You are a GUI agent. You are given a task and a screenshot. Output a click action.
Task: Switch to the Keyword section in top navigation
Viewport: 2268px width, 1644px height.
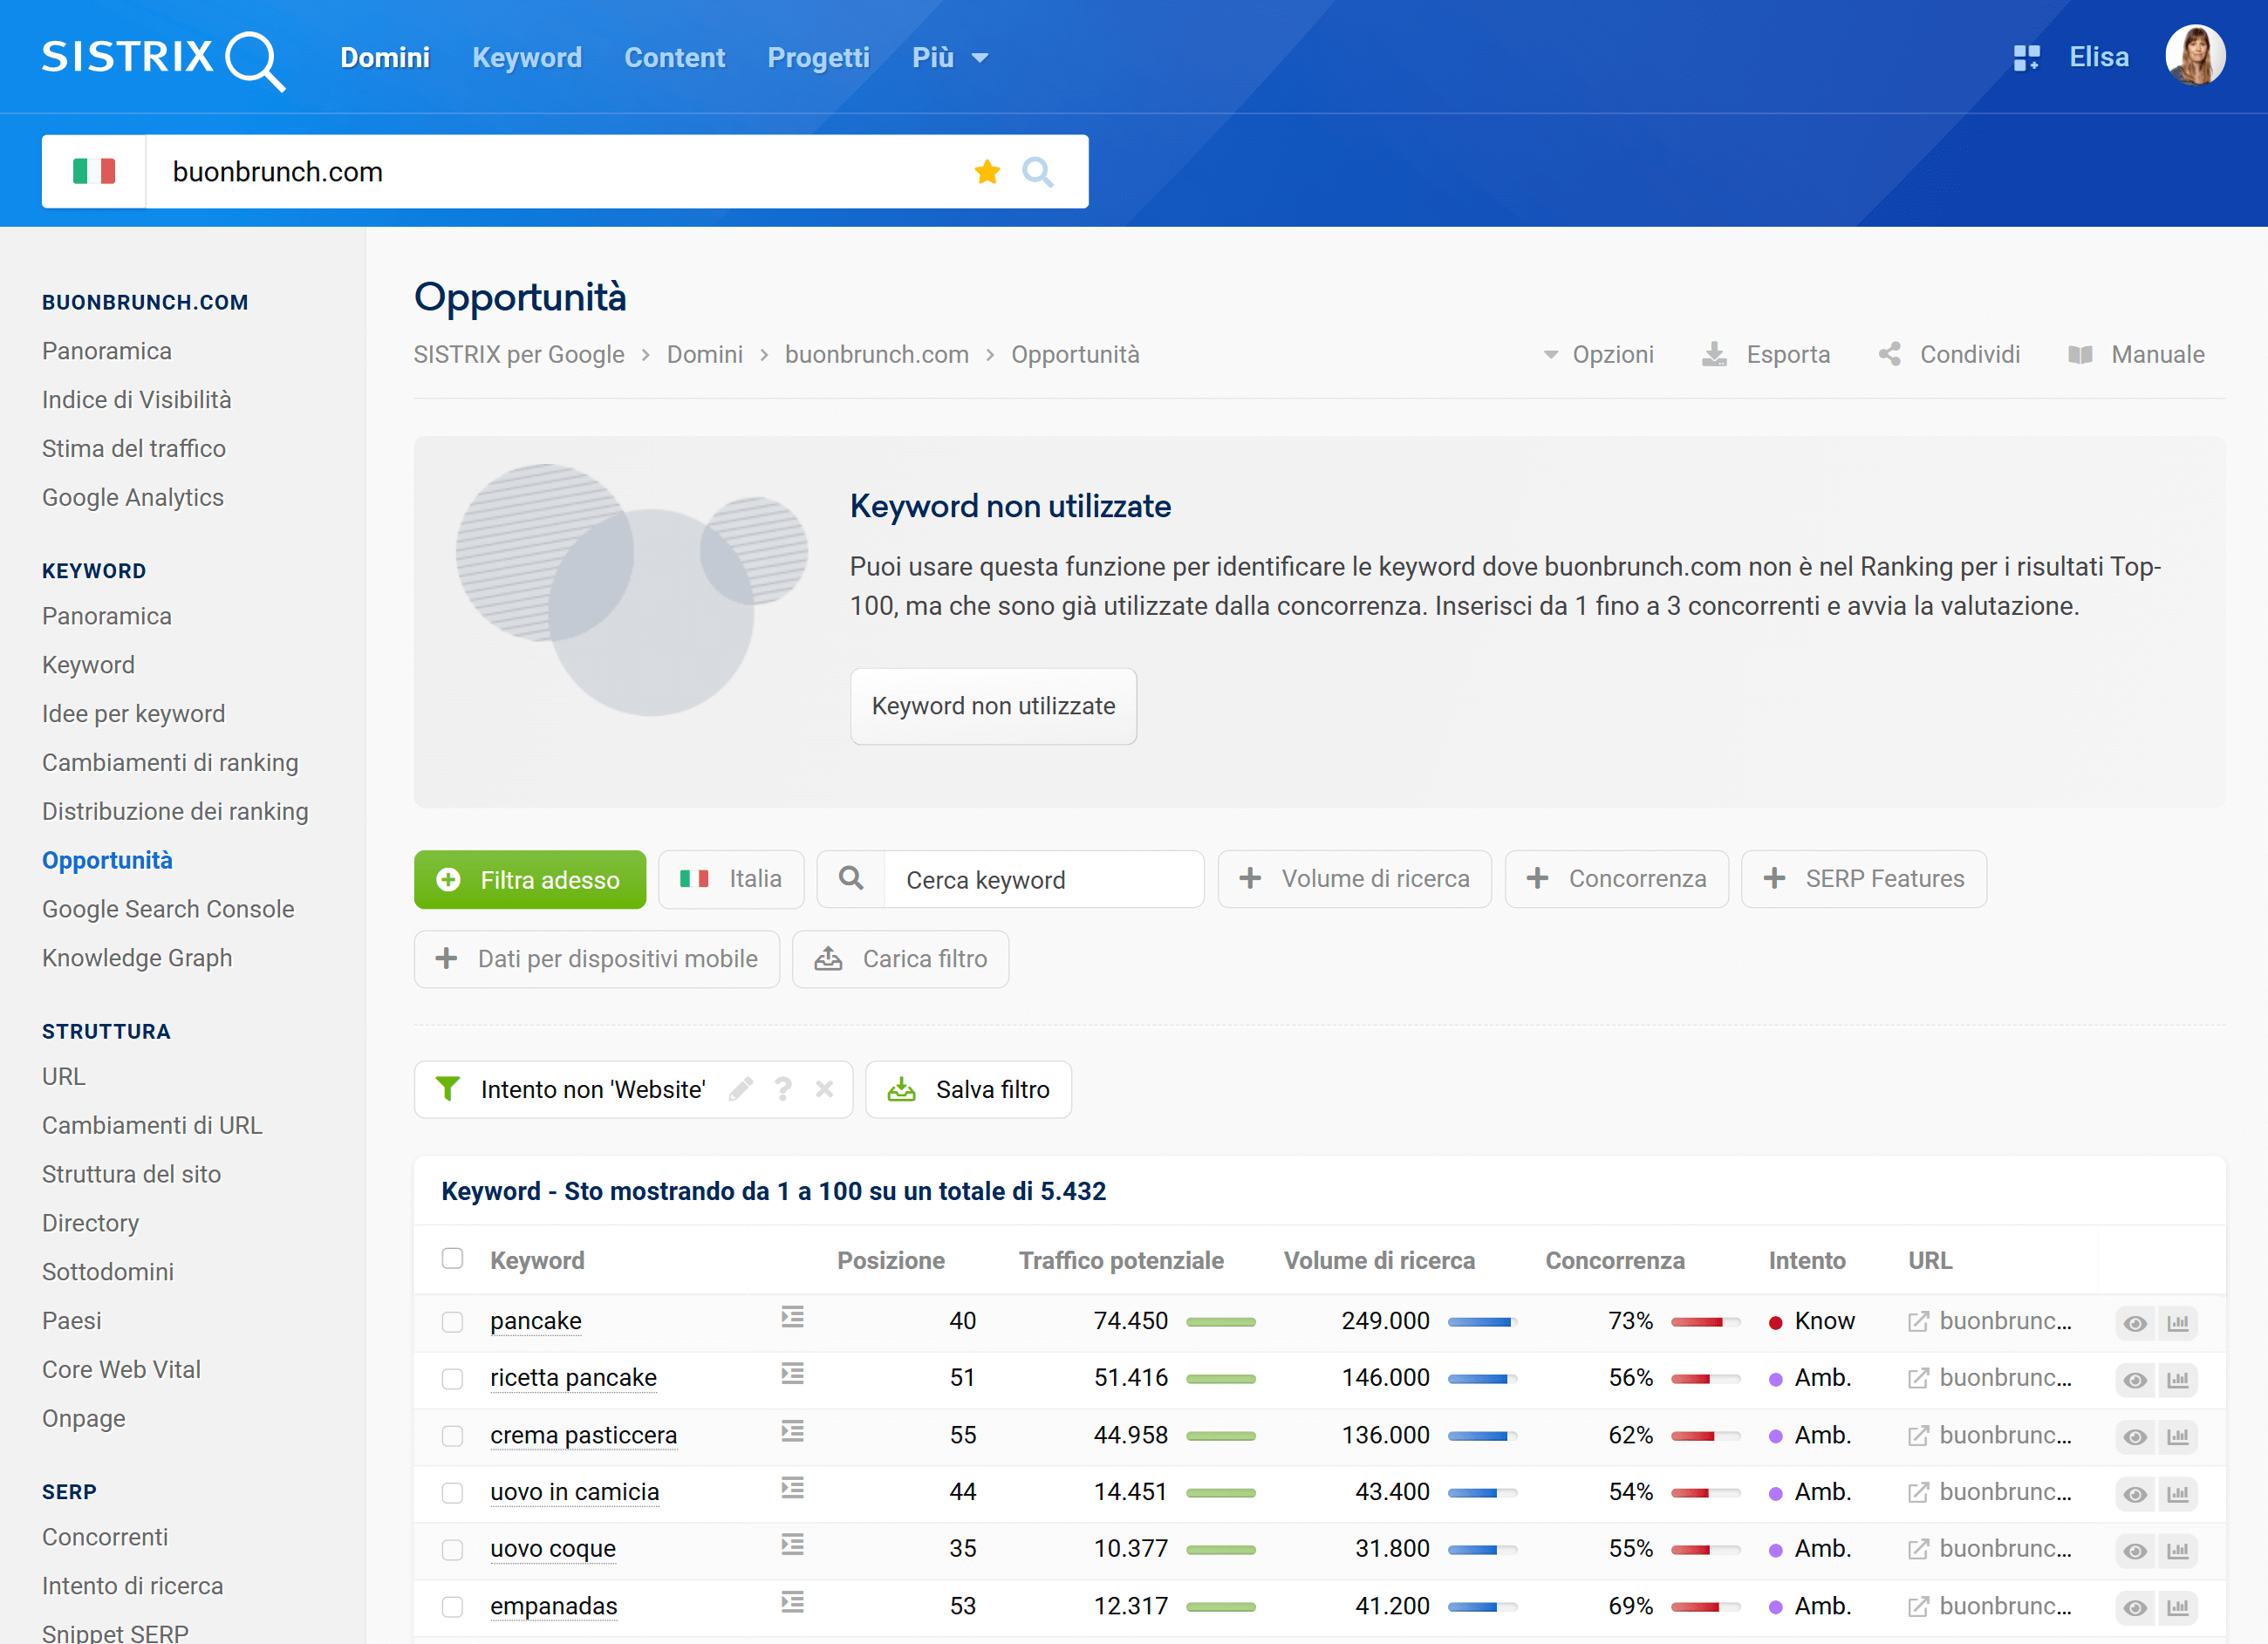(527, 57)
